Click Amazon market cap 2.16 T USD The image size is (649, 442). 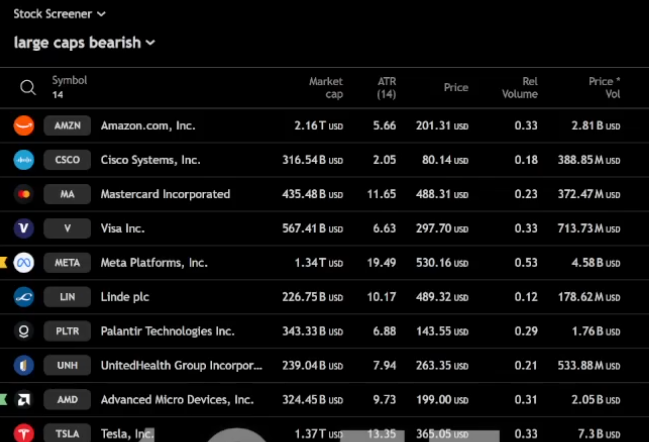pos(319,125)
